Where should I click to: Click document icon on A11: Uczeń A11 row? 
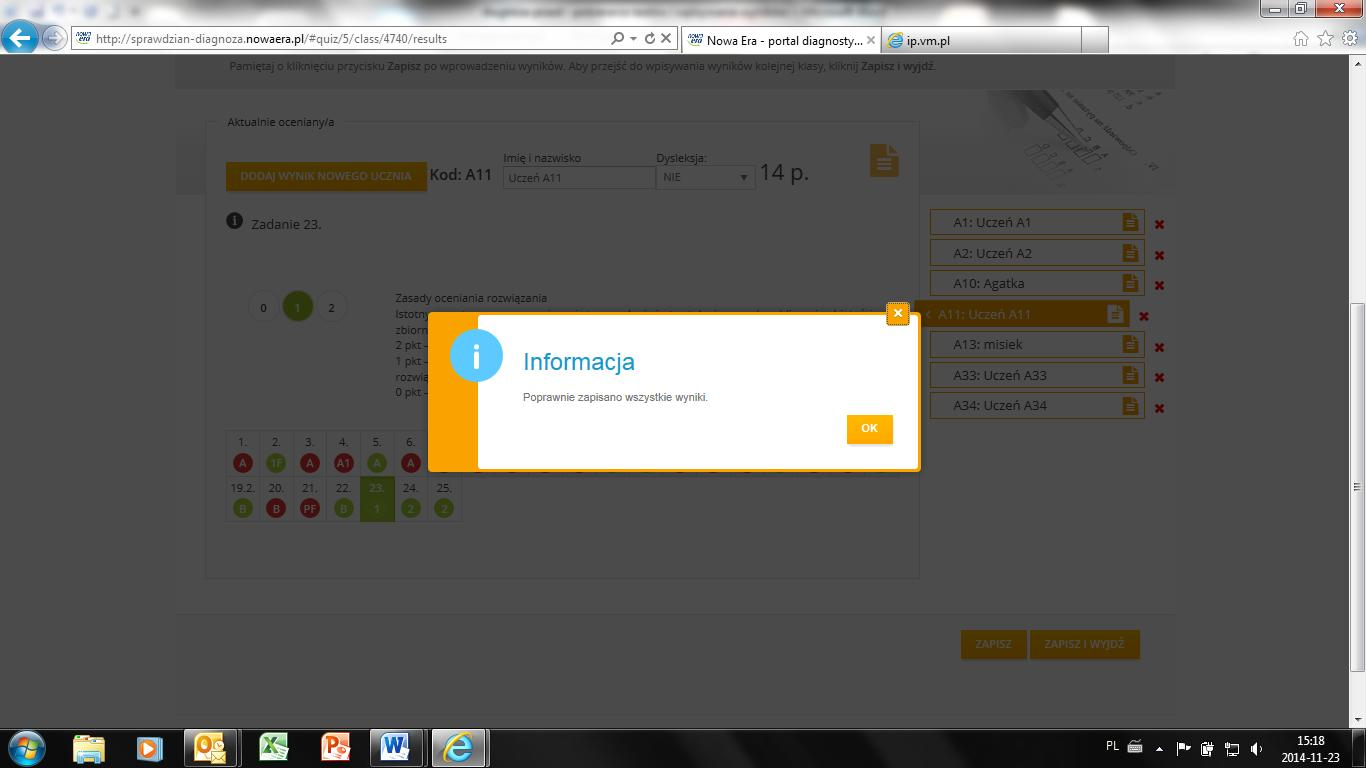[1115, 314]
